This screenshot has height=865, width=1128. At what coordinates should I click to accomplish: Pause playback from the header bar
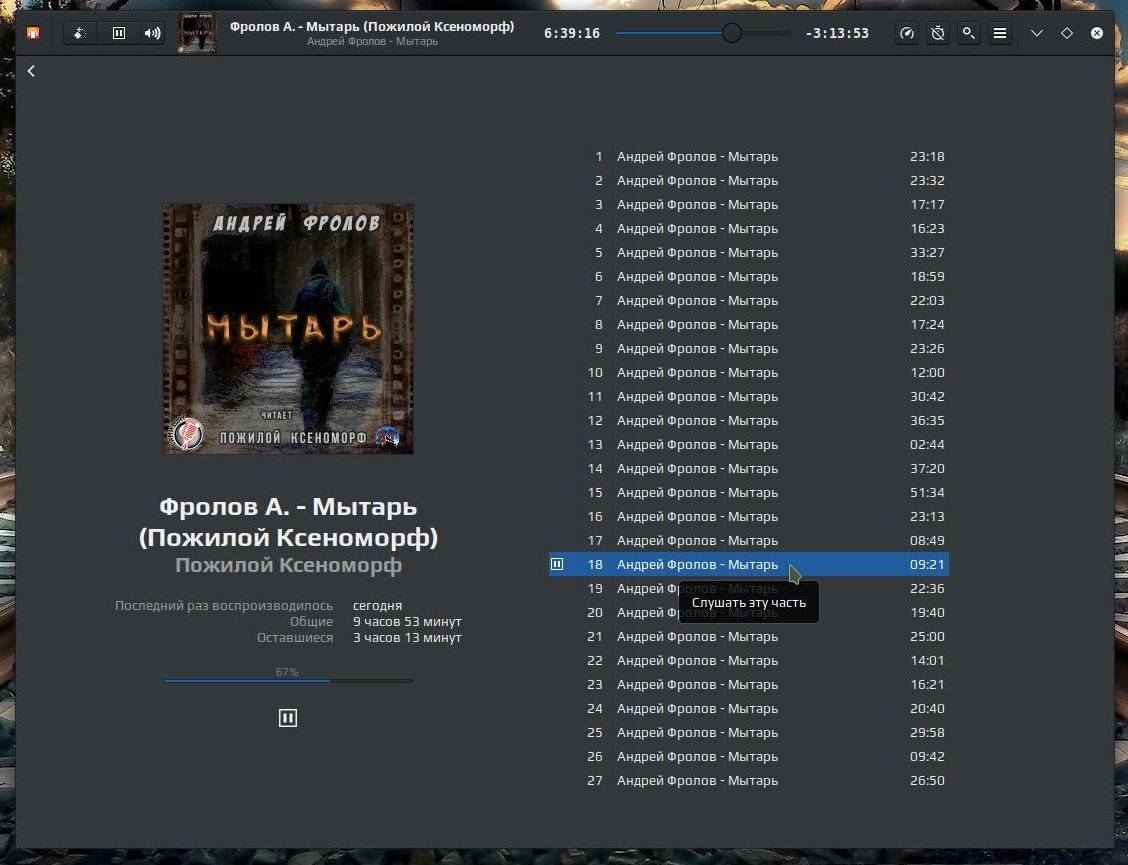tap(119, 33)
